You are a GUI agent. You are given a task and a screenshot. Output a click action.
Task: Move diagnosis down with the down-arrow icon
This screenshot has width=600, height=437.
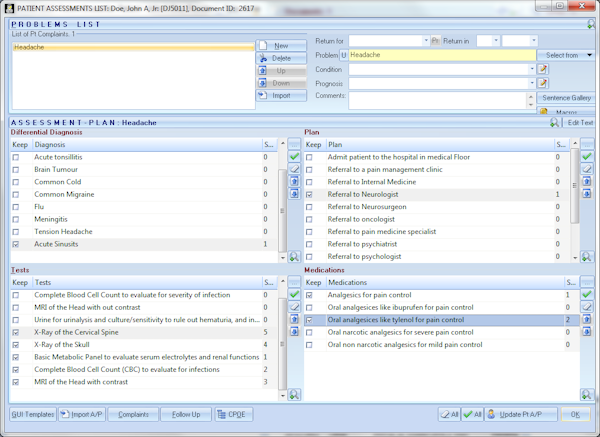coord(294,193)
